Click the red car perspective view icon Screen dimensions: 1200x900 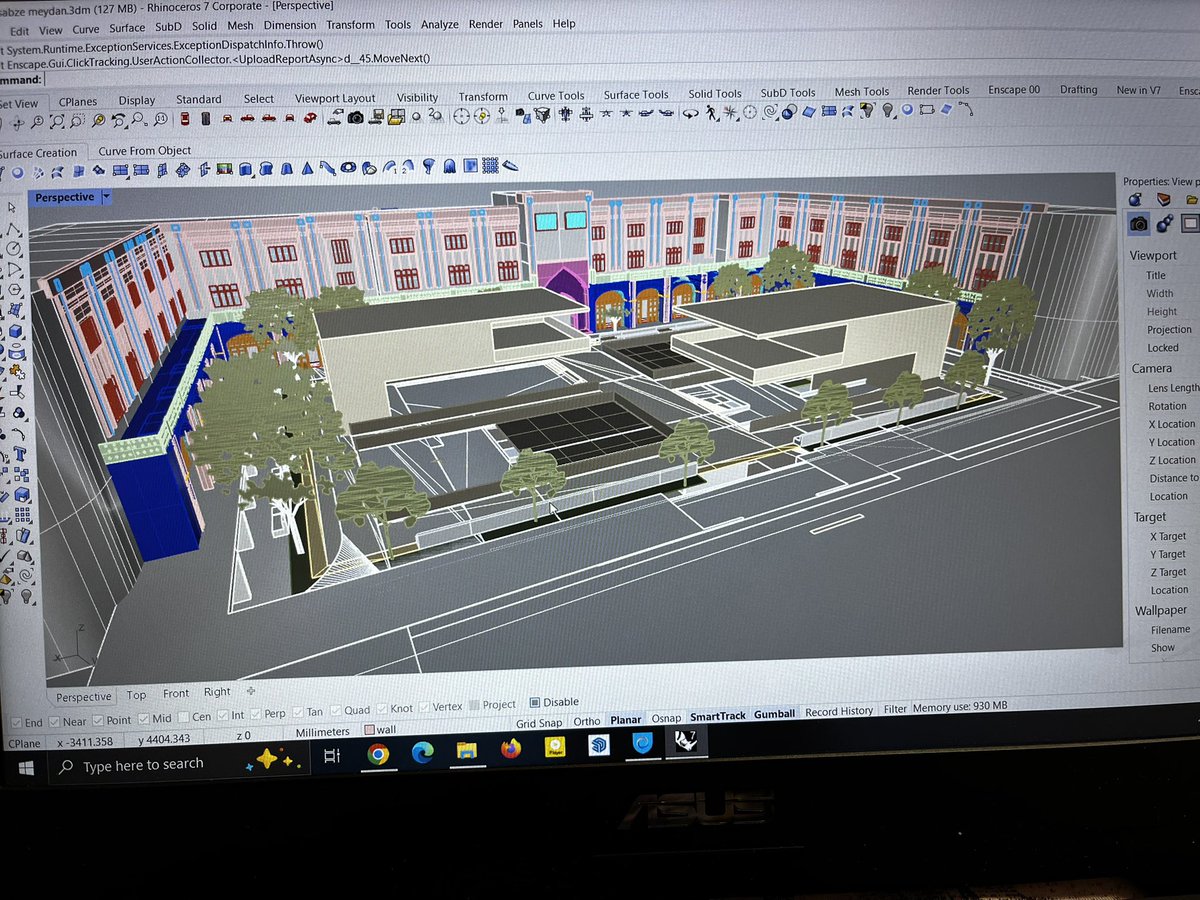point(310,117)
